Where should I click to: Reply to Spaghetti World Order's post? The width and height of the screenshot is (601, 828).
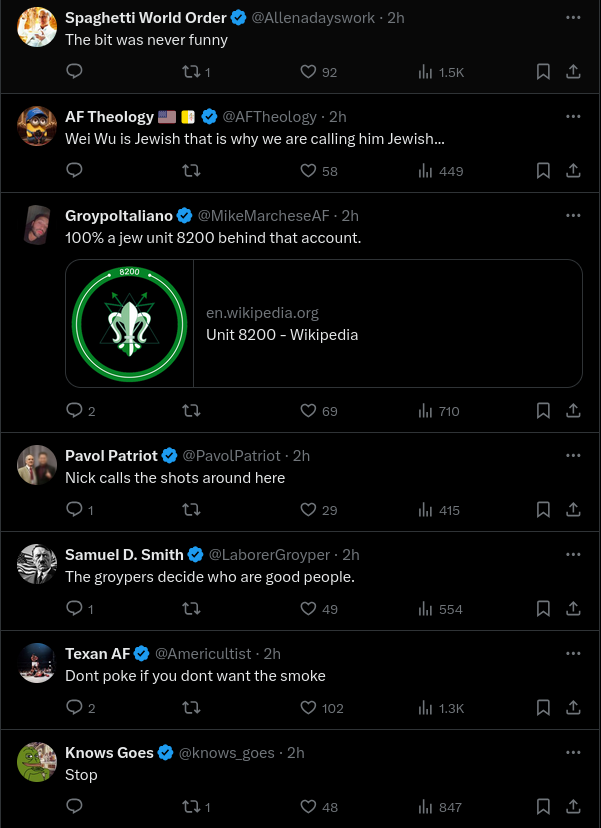74,71
